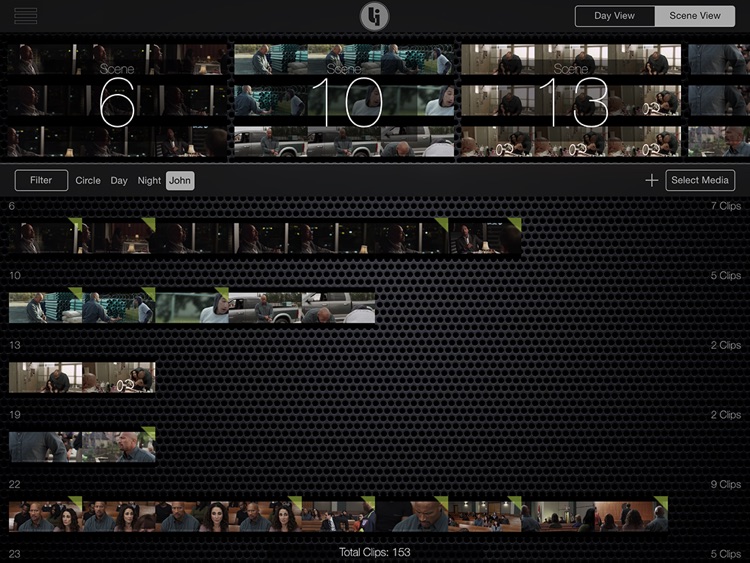Image resolution: width=750 pixels, height=563 pixels.
Task: Select second clip in scene 19 row
Action: 119,447
